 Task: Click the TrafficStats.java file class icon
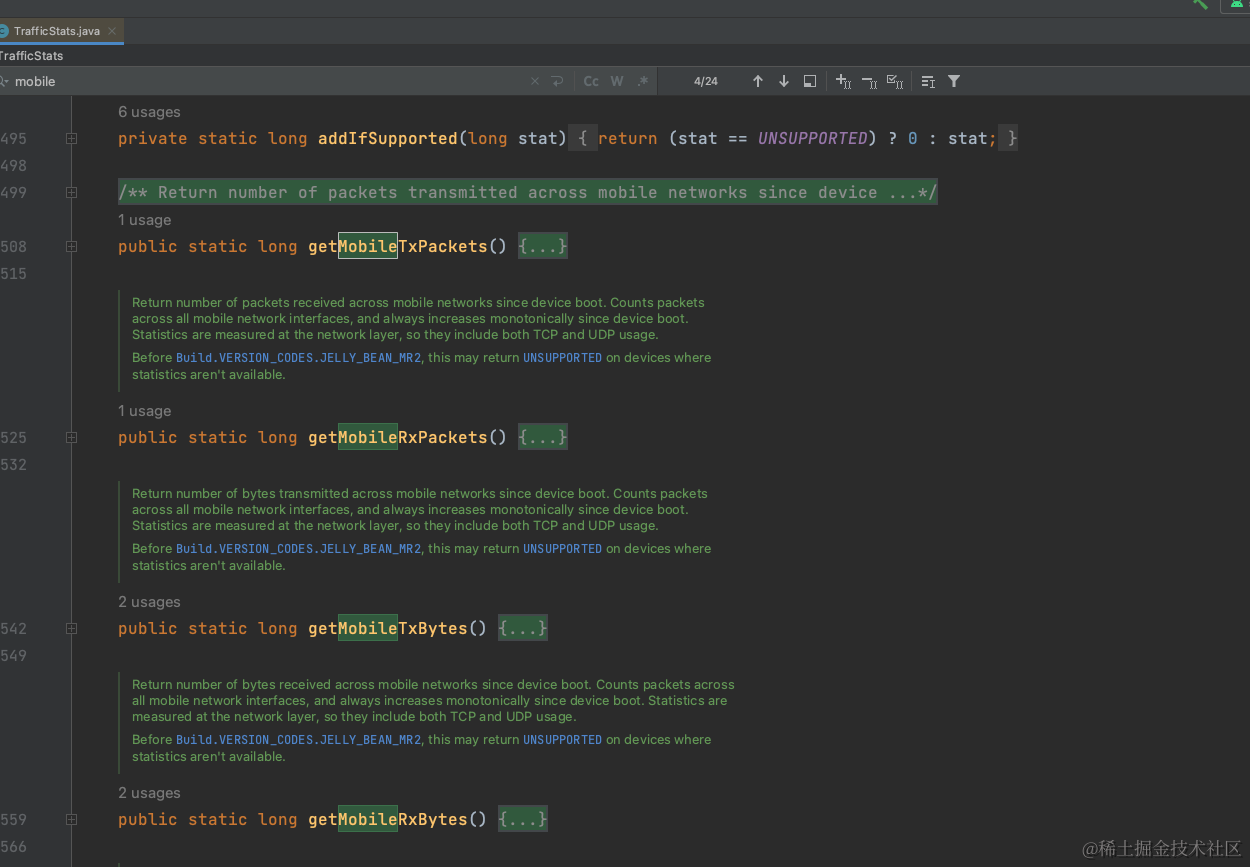pos(3,31)
